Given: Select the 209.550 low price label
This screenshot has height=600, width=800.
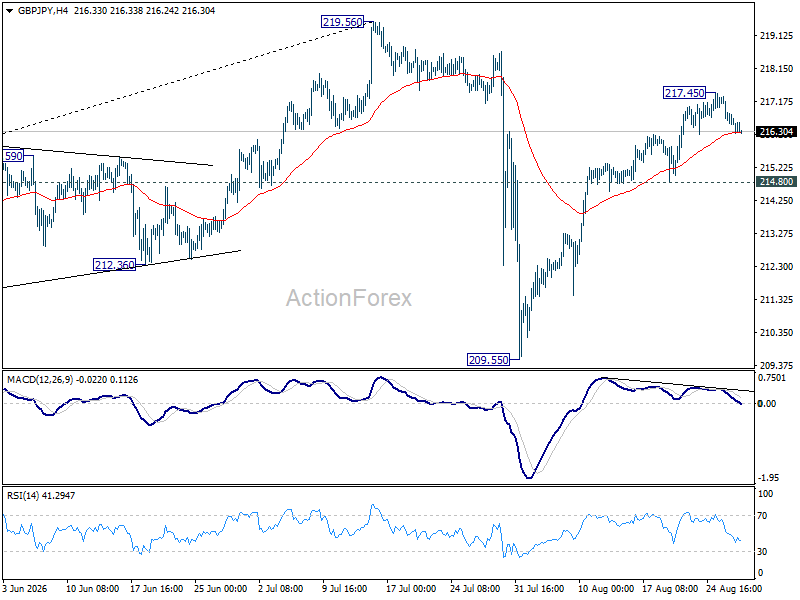Looking at the screenshot, I should tap(488, 360).
